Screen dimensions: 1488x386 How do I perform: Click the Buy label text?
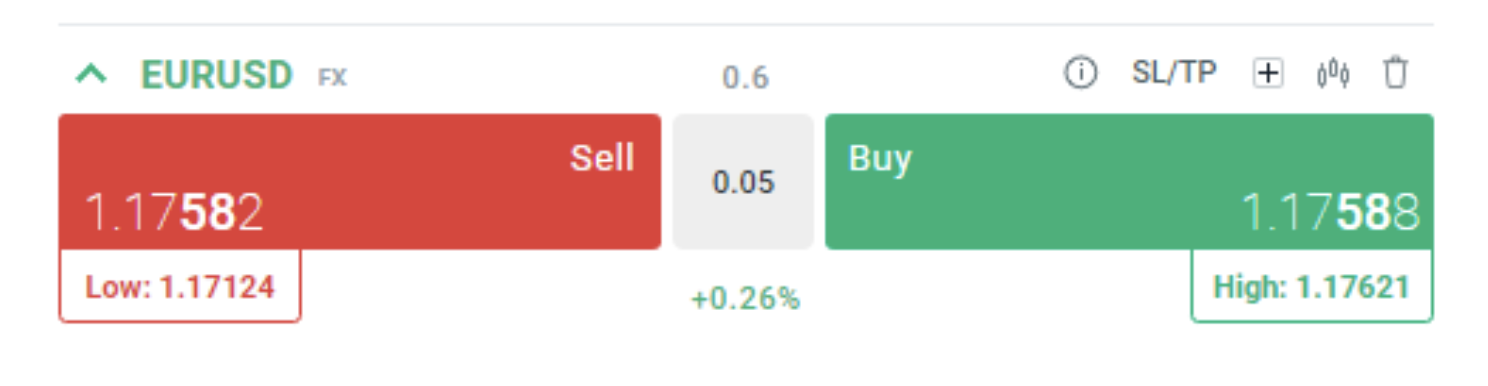click(x=880, y=158)
